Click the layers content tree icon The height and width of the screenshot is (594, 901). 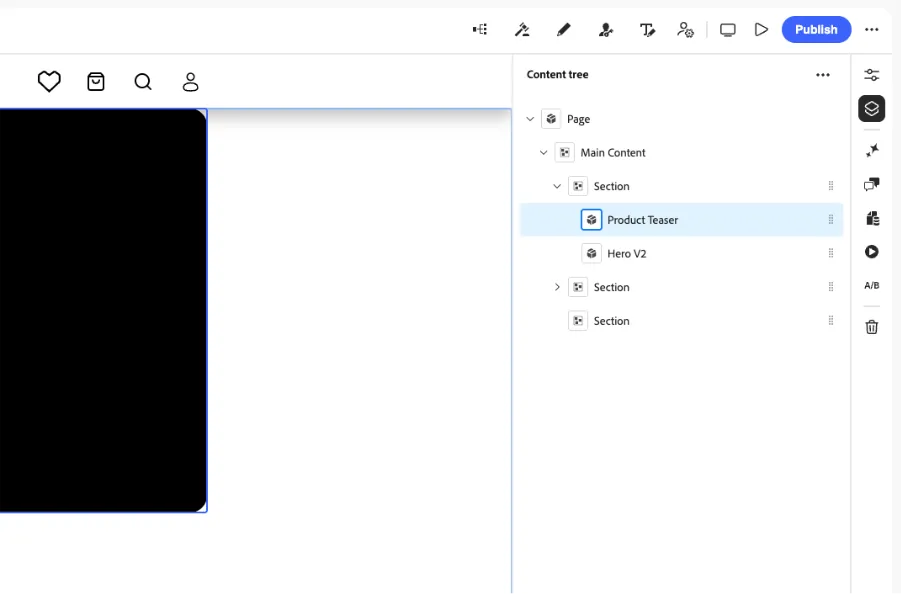(872, 109)
